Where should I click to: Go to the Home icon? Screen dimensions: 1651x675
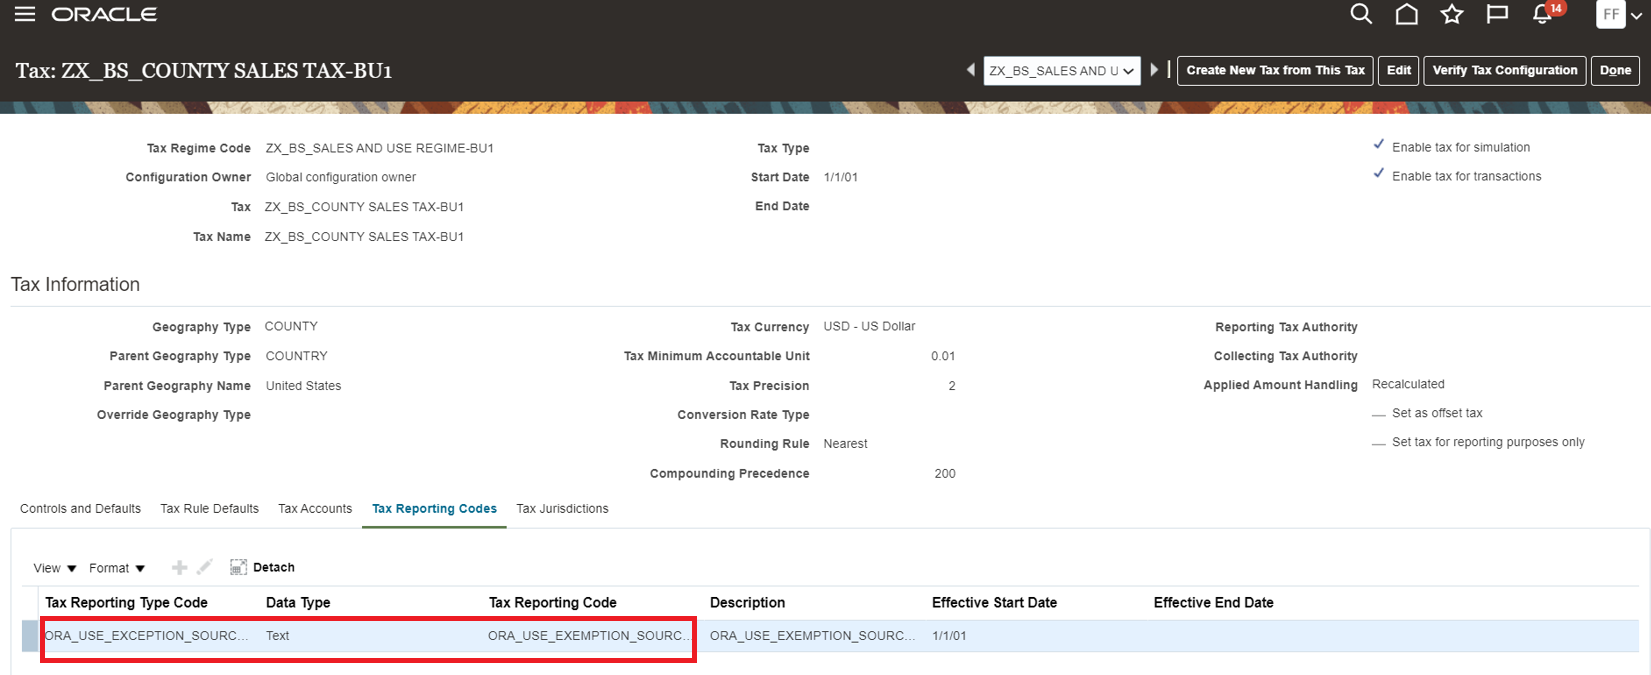[x=1406, y=14]
